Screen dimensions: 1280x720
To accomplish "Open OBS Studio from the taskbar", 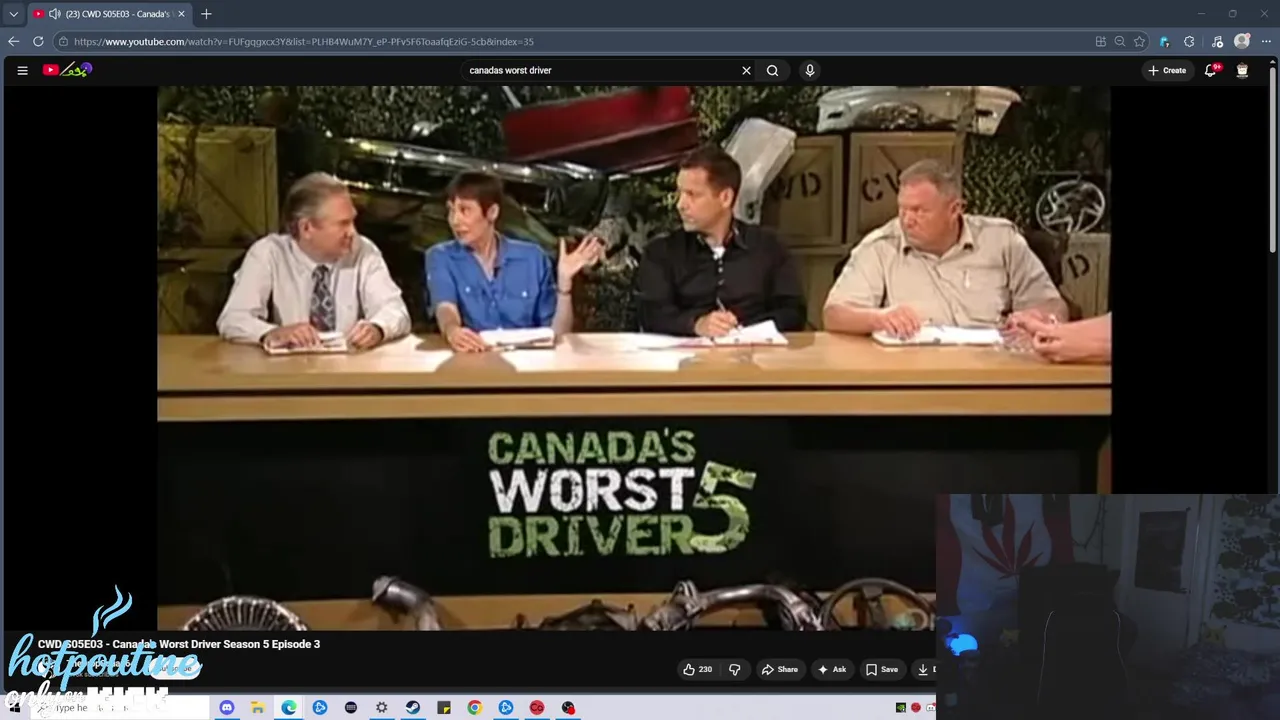I will coord(568,708).
